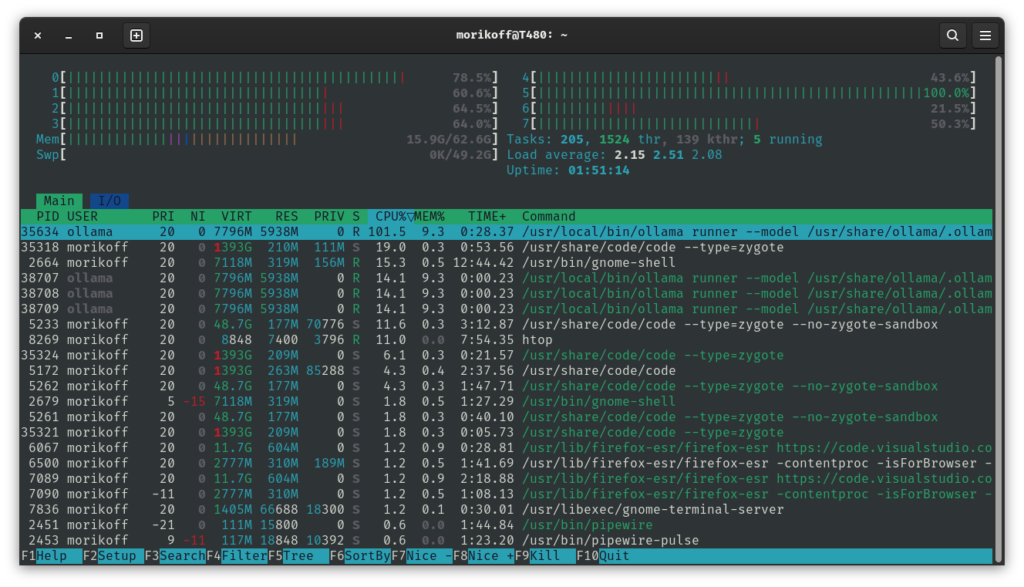Click the Mem usage meter

(267, 139)
